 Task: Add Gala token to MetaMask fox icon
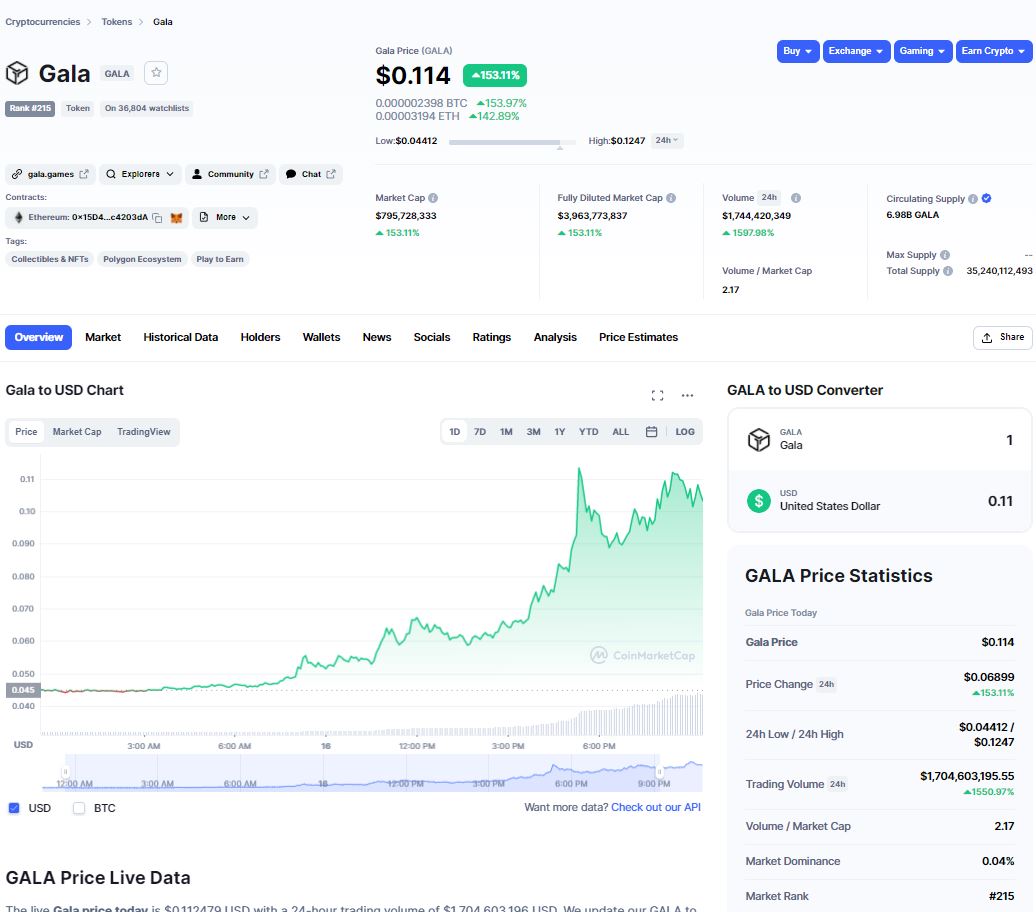(176, 217)
